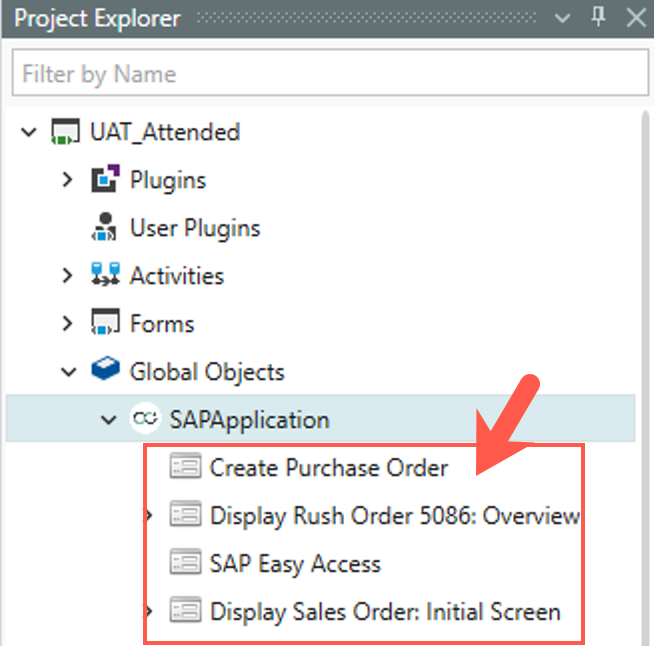The width and height of the screenshot is (654, 646).
Task: Select the Forms tree item
Action: [162, 324]
